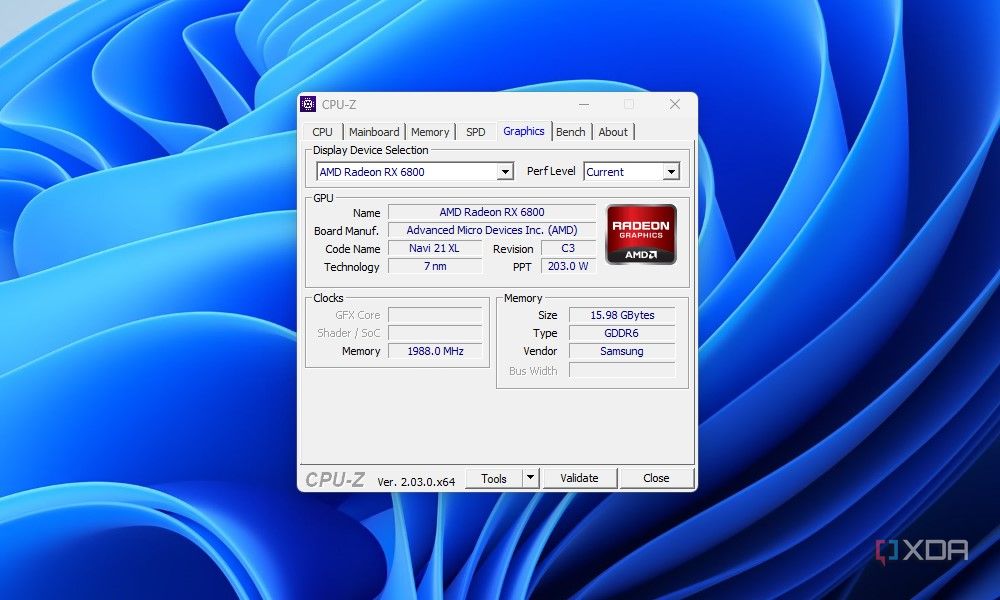Click the memory Type value GDDR6
Screen dimensions: 1000x600
point(622,333)
